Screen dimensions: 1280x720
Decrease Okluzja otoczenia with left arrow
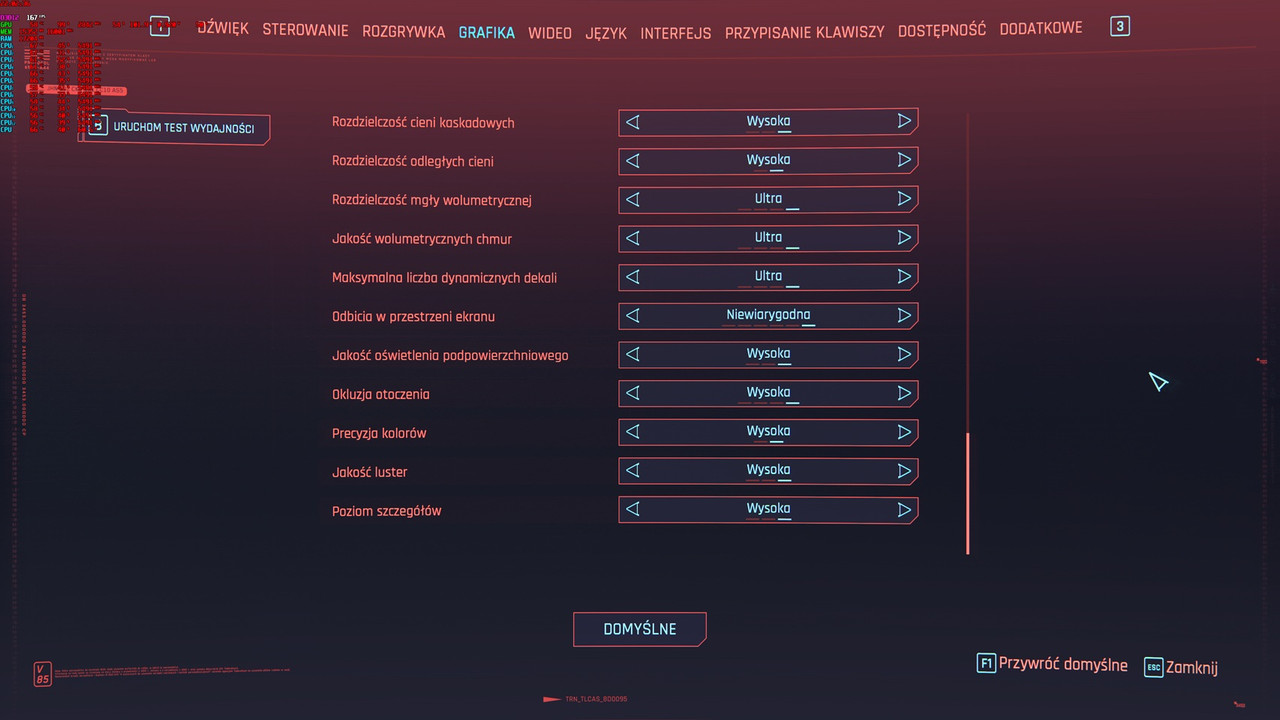point(632,394)
